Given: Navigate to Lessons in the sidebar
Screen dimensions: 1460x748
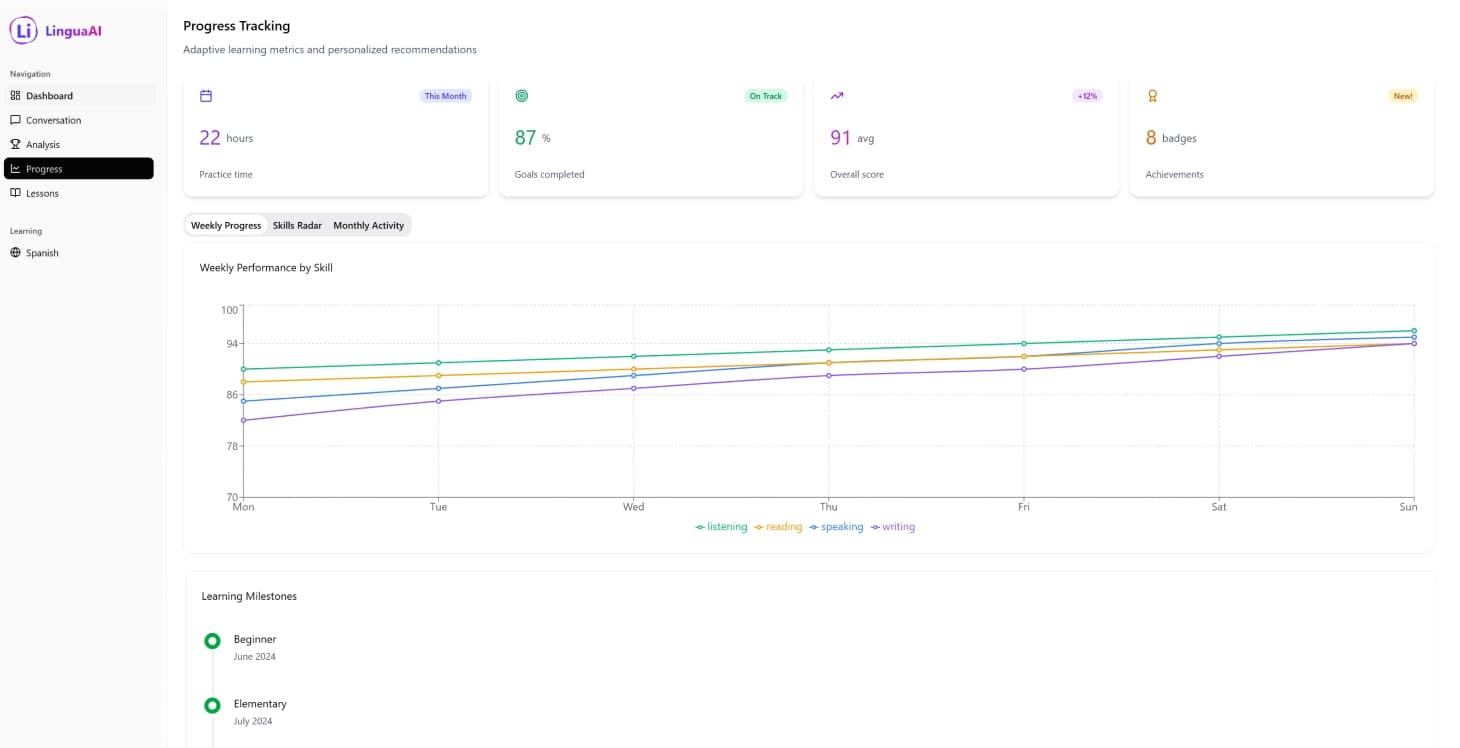Looking at the screenshot, I should (42, 194).
